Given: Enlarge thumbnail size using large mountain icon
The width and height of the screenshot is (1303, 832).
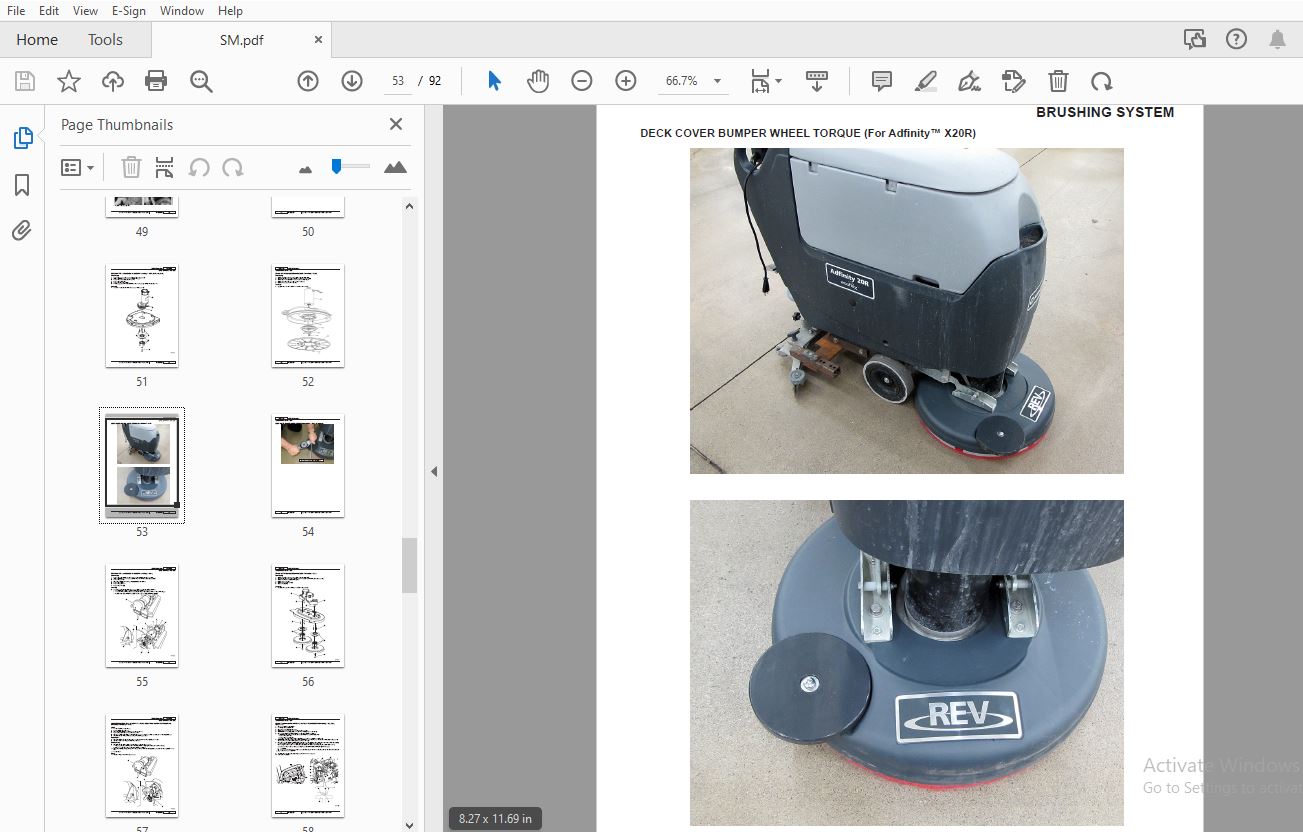Looking at the screenshot, I should point(395,167).
